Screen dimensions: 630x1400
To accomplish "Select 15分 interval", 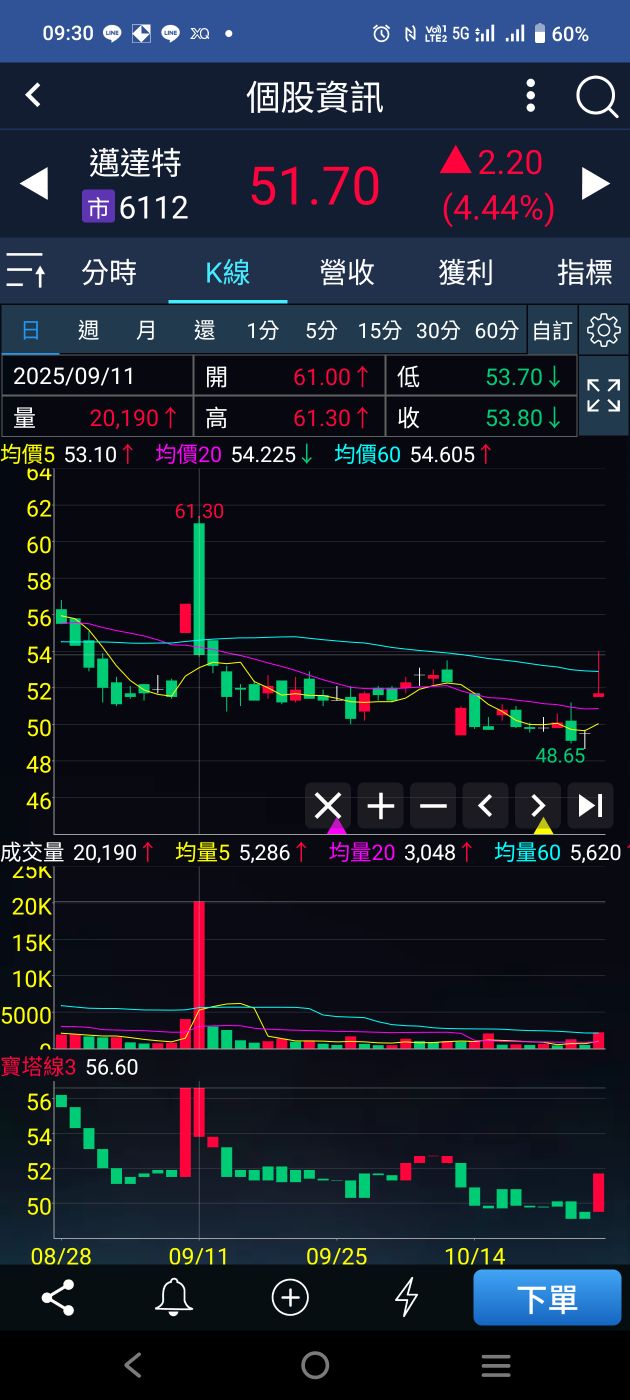I will point(379,330).
